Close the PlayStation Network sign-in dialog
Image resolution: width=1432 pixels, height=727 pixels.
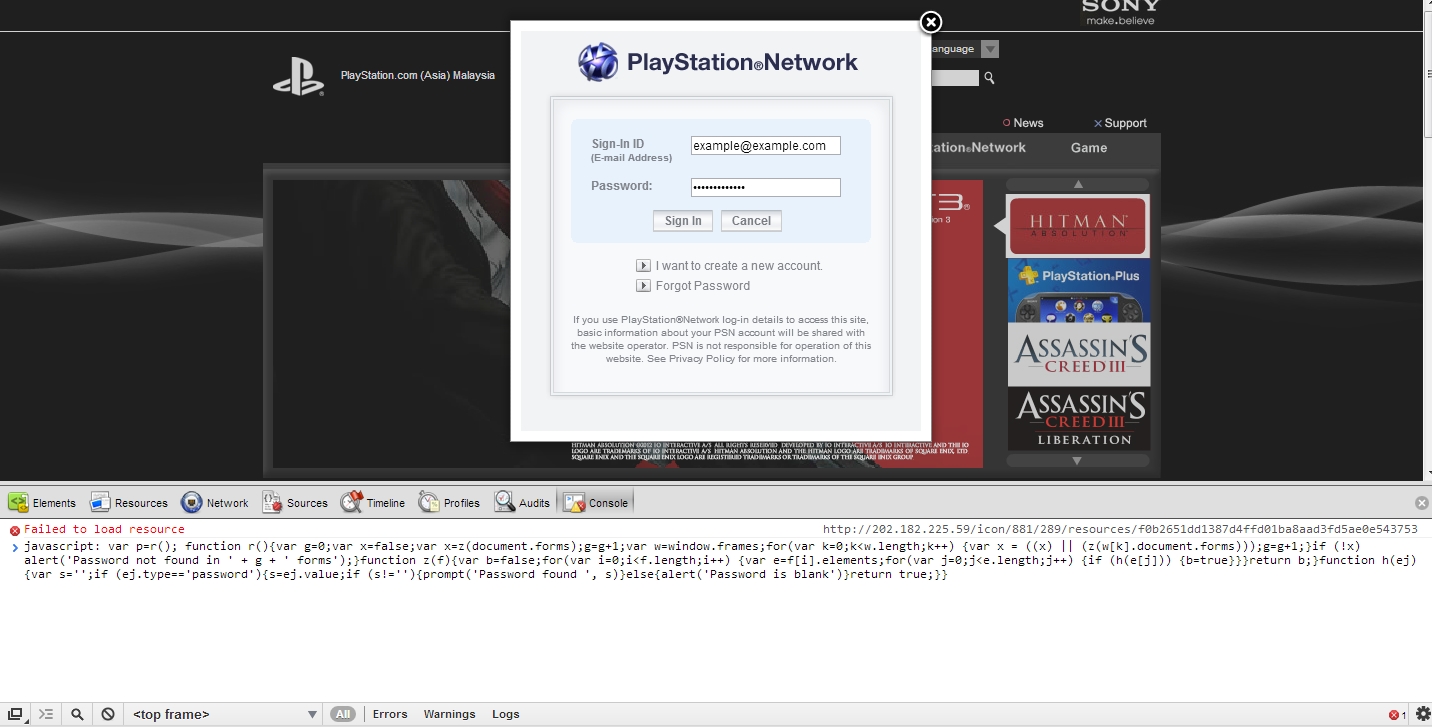[930, 22]
